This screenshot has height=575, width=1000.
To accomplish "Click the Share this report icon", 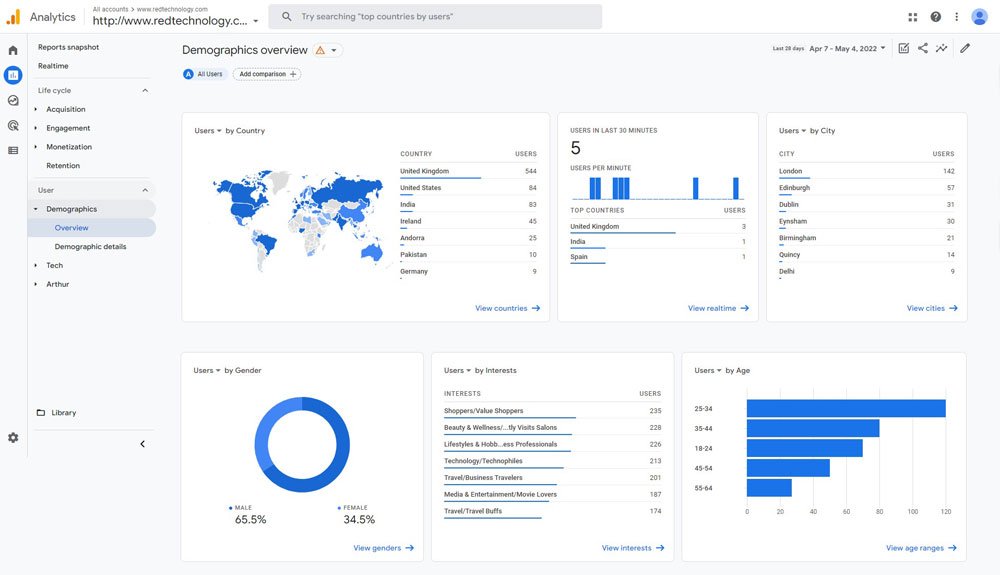I will [x=923, y=48].
